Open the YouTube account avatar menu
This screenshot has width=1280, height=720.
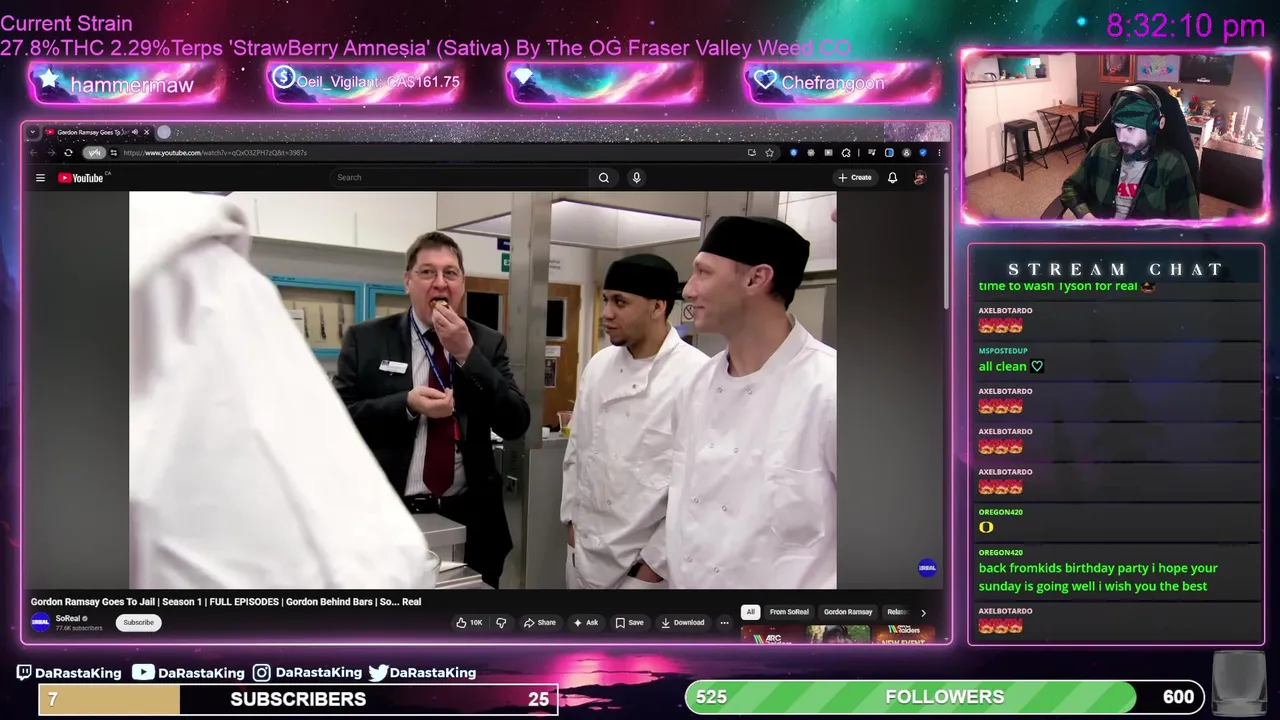click(x=919, y=178)
